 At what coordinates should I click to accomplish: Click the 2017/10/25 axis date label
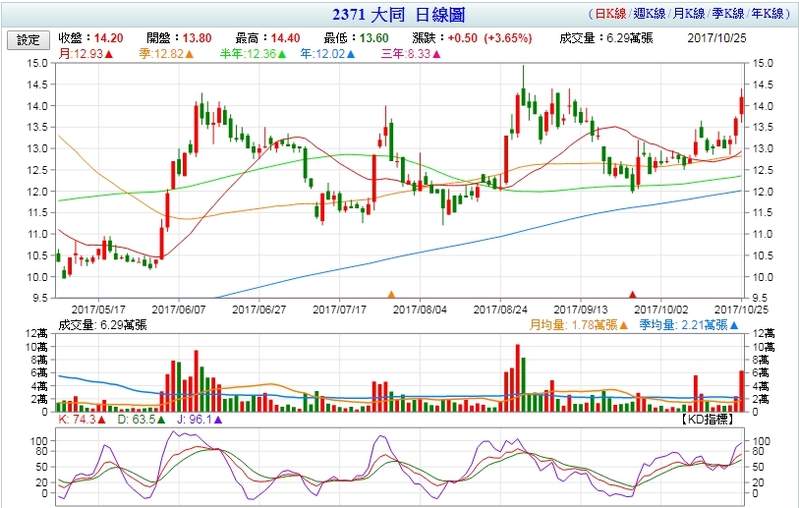[x=741, y=309]
